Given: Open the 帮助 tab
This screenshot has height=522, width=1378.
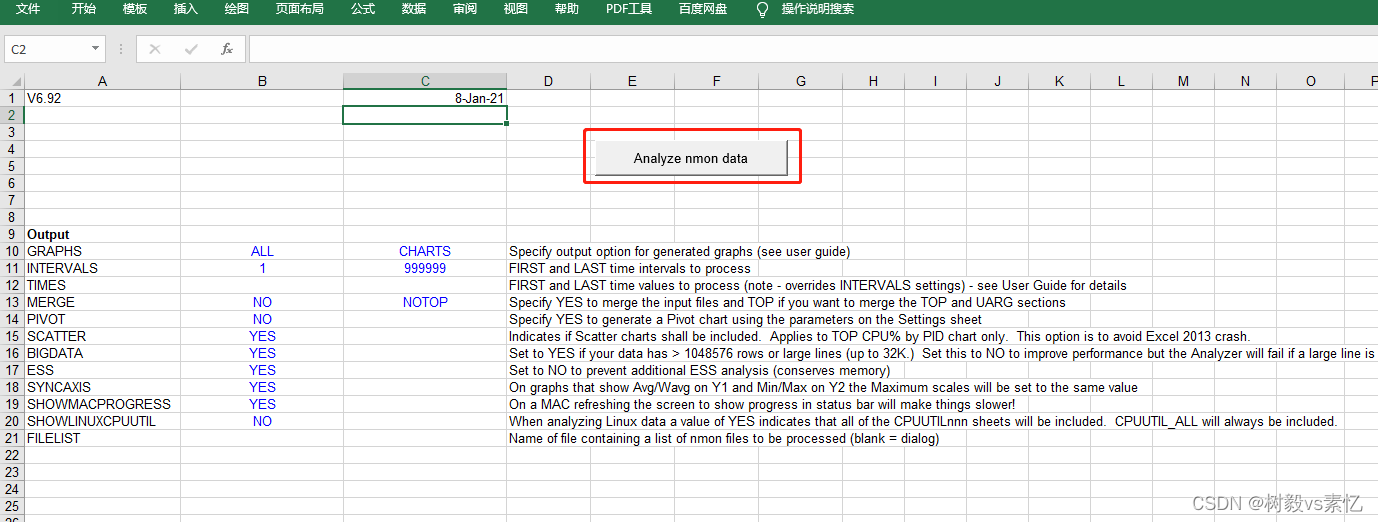Looking at the screenshot, I should click(567, 9).
